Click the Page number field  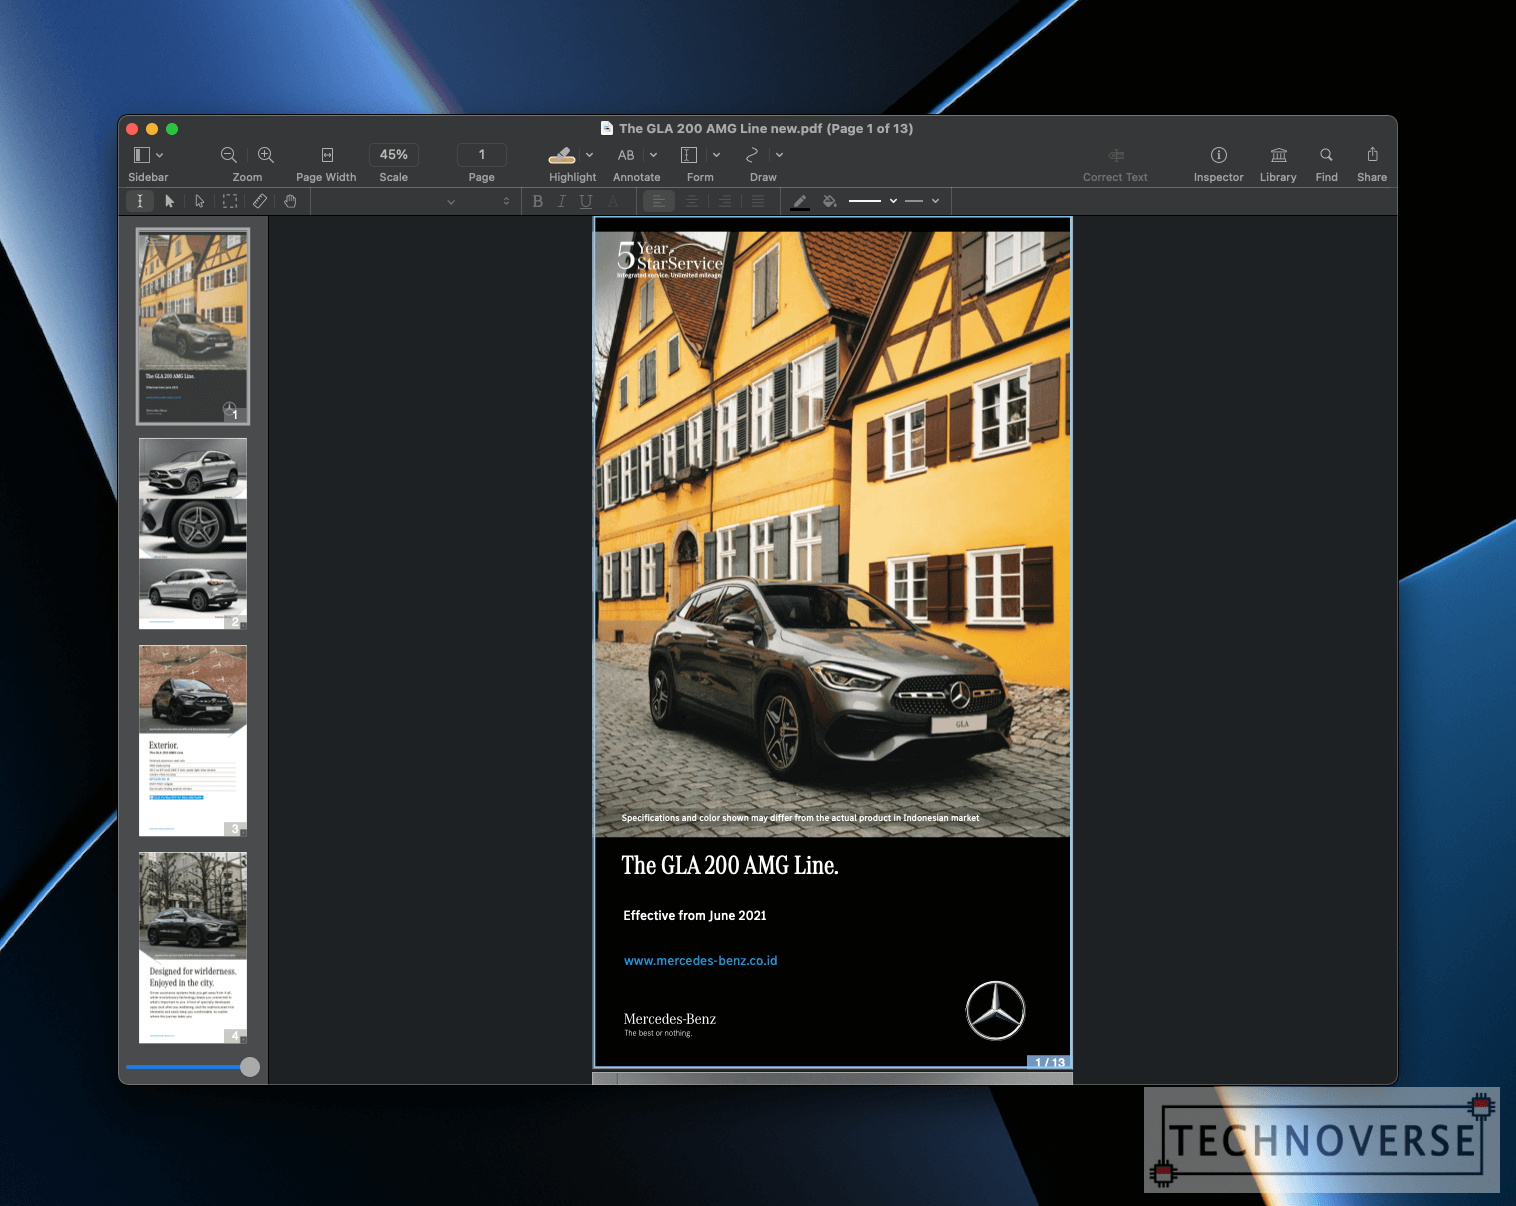coord(482,155)
